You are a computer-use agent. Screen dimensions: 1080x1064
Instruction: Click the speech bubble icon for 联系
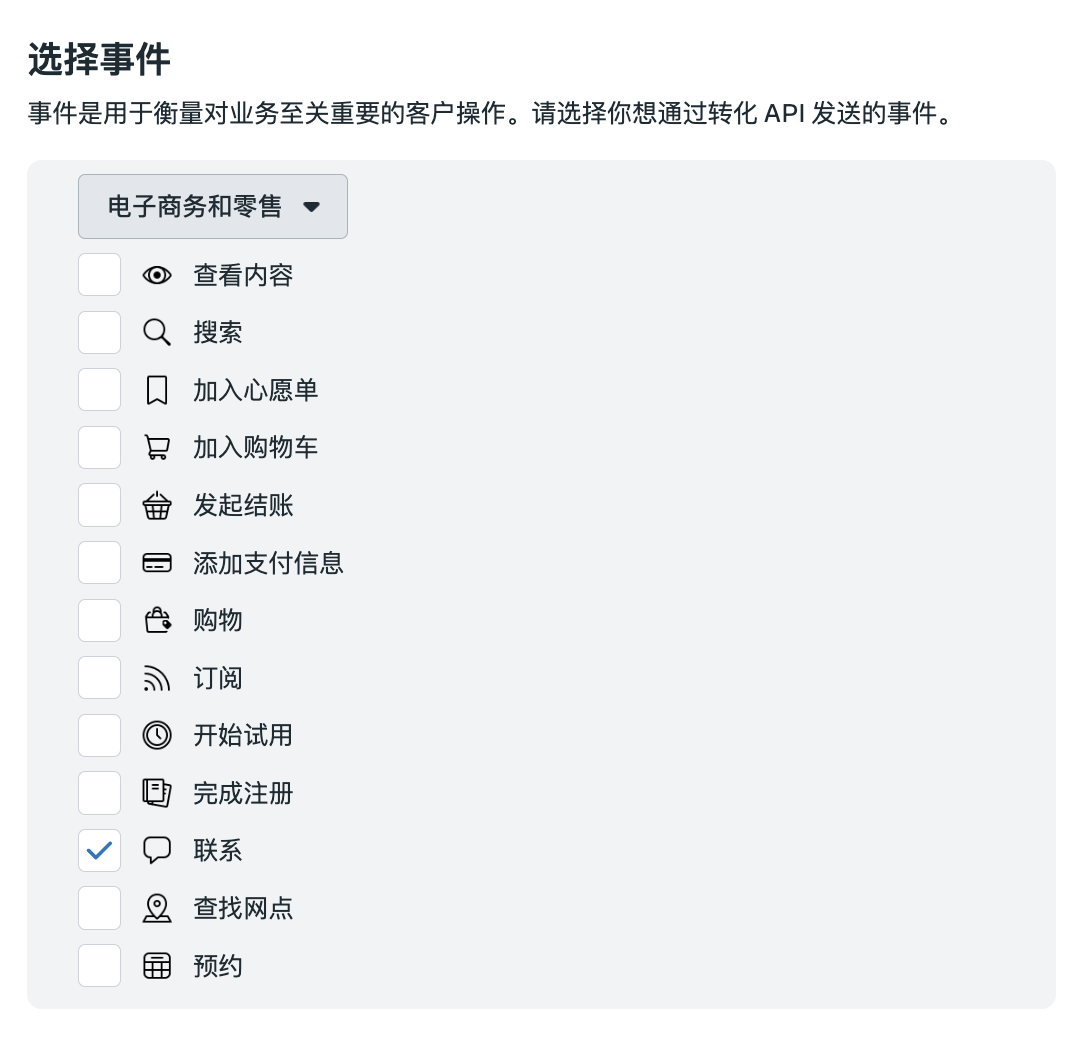pyautogui.click(x=157, y=851)
